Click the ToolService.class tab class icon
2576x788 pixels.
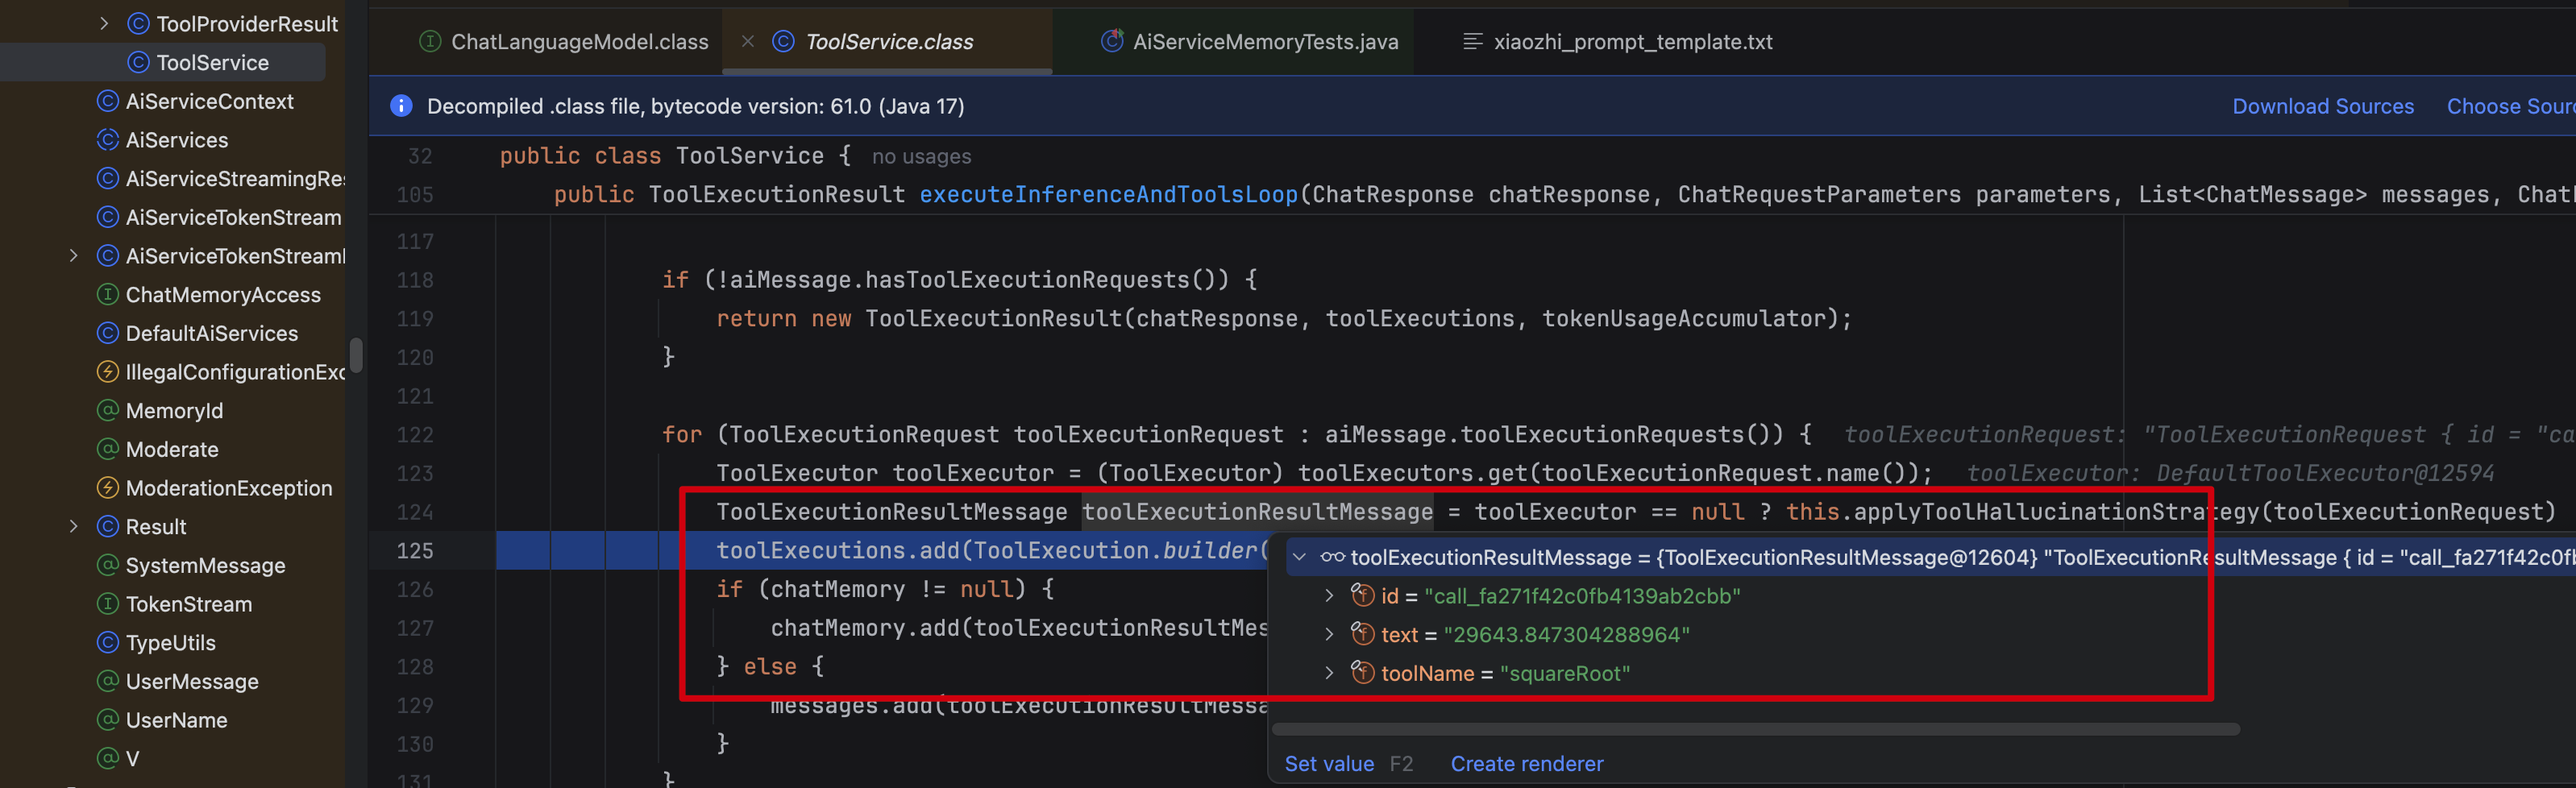click(x=784, y=41)
